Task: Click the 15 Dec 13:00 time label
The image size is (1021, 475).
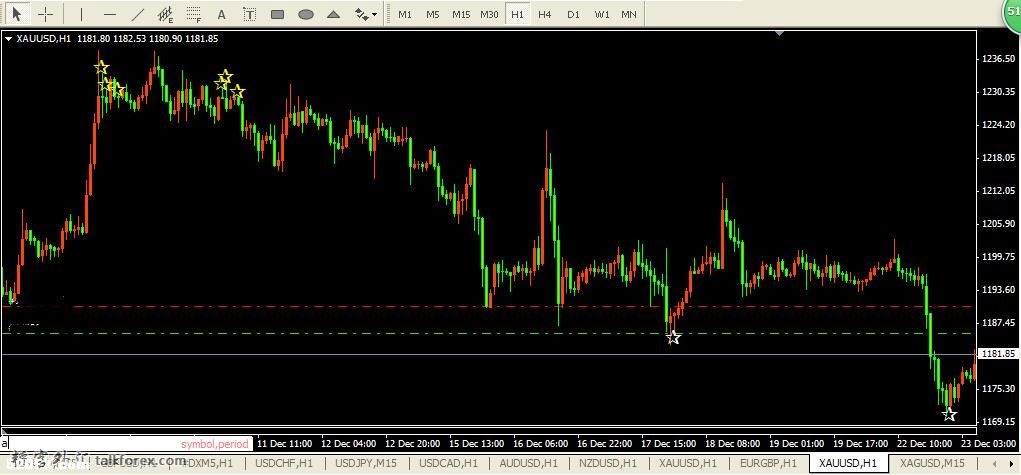Action: pos(477,444)
